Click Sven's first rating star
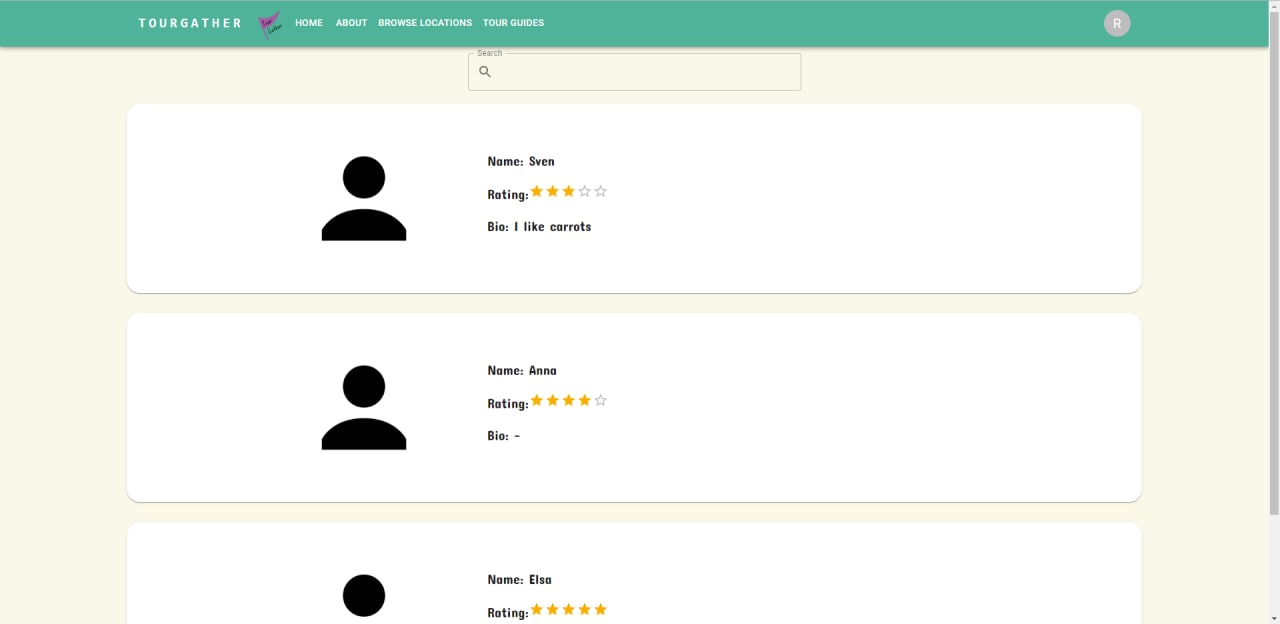The image size is (1280, 624). (x=537, y=191)
